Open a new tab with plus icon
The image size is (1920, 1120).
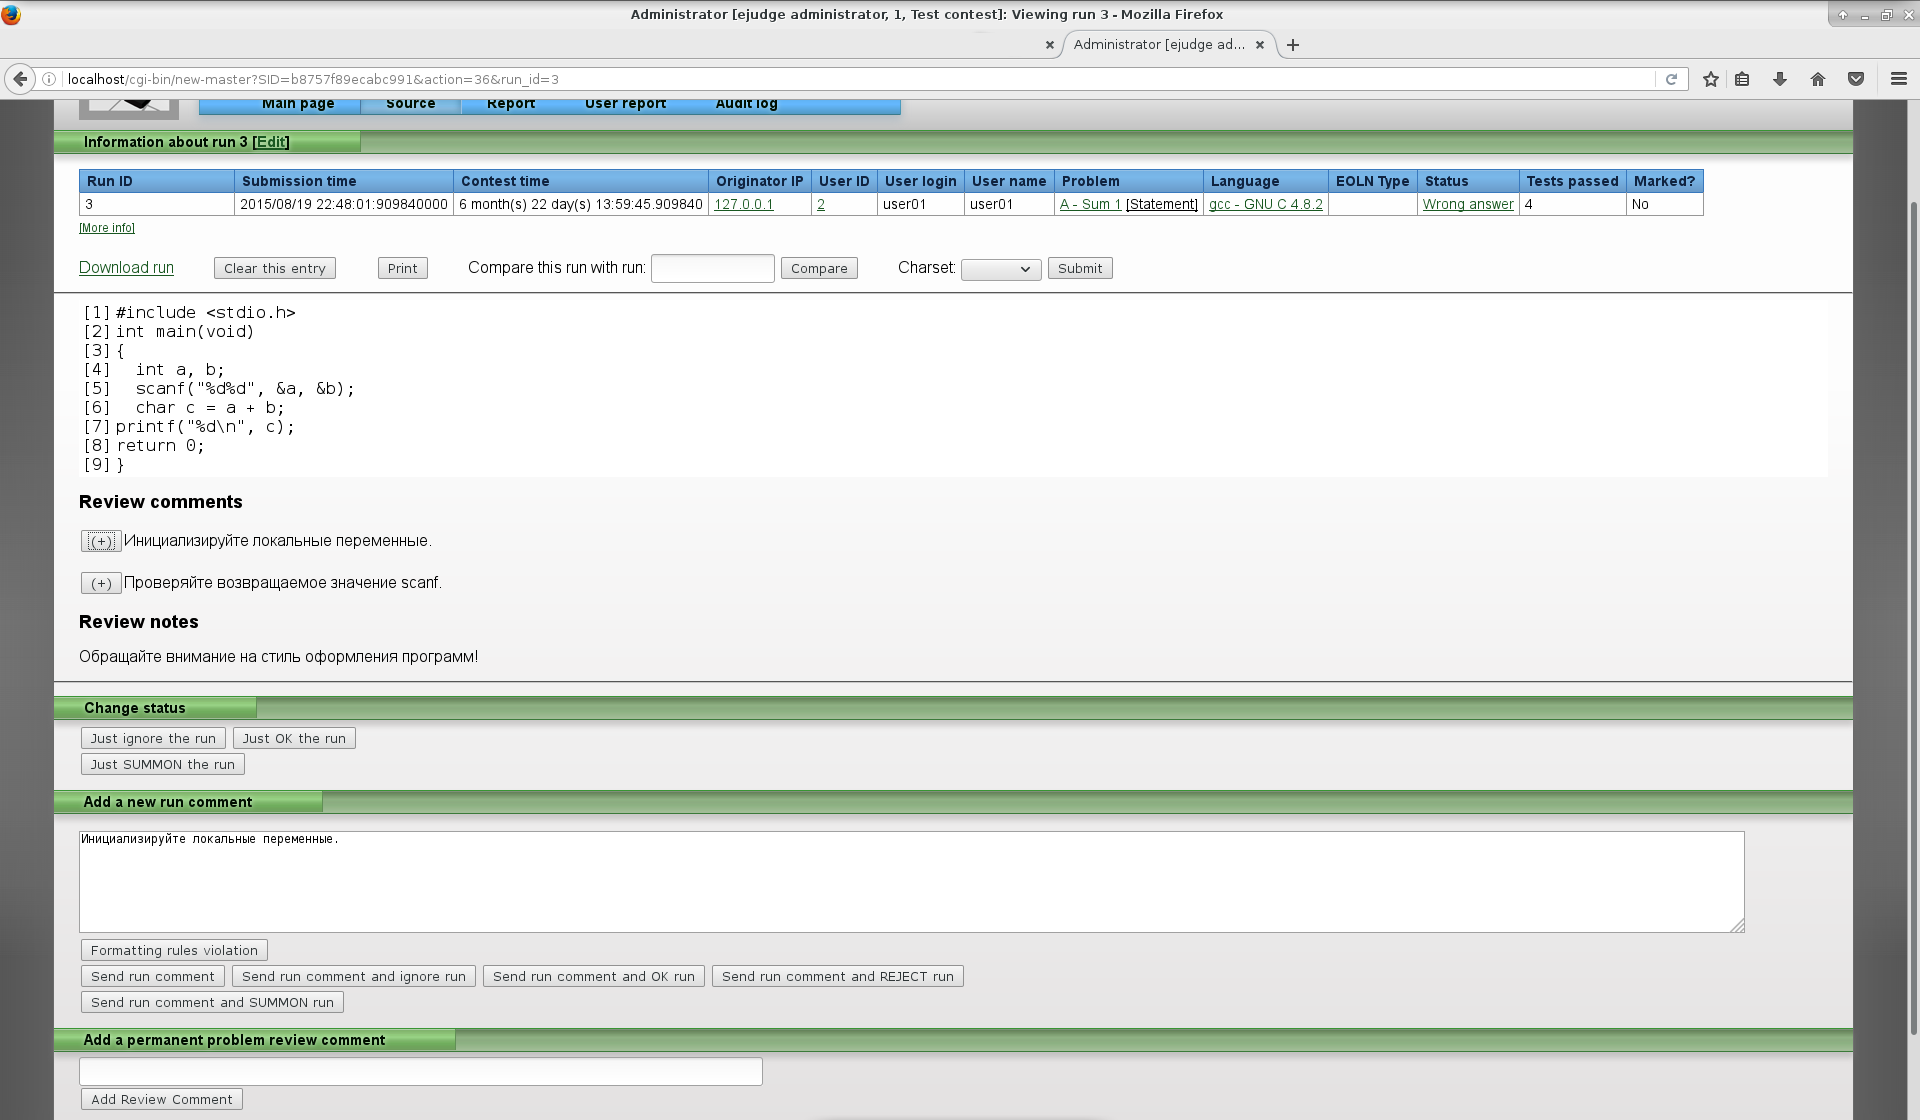[1293, 45]
